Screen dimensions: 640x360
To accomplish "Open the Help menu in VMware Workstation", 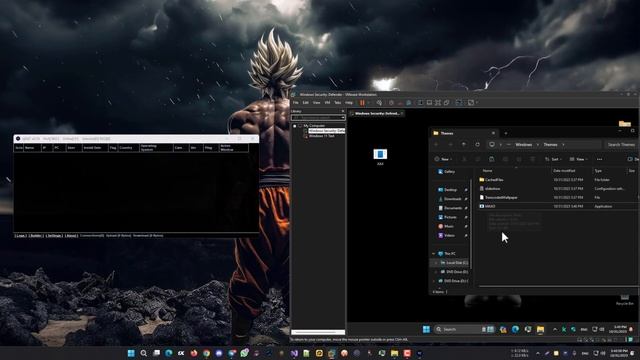I will [x=349, y=103].
